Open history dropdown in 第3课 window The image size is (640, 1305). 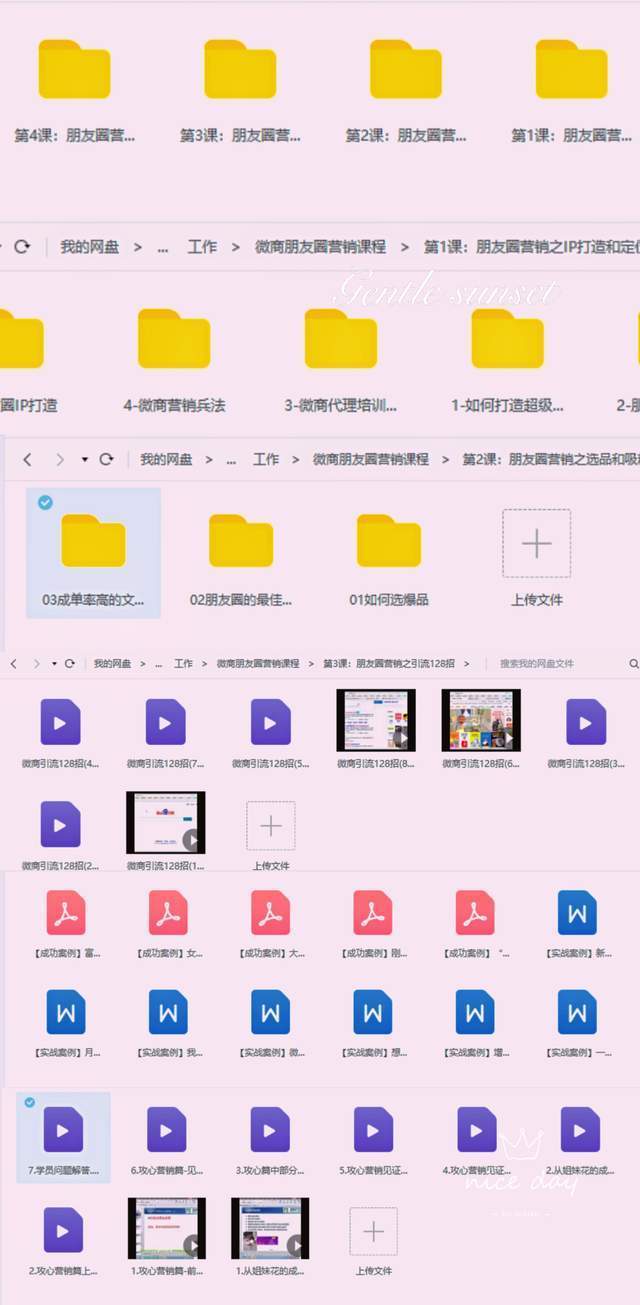[x=55, y=664]
